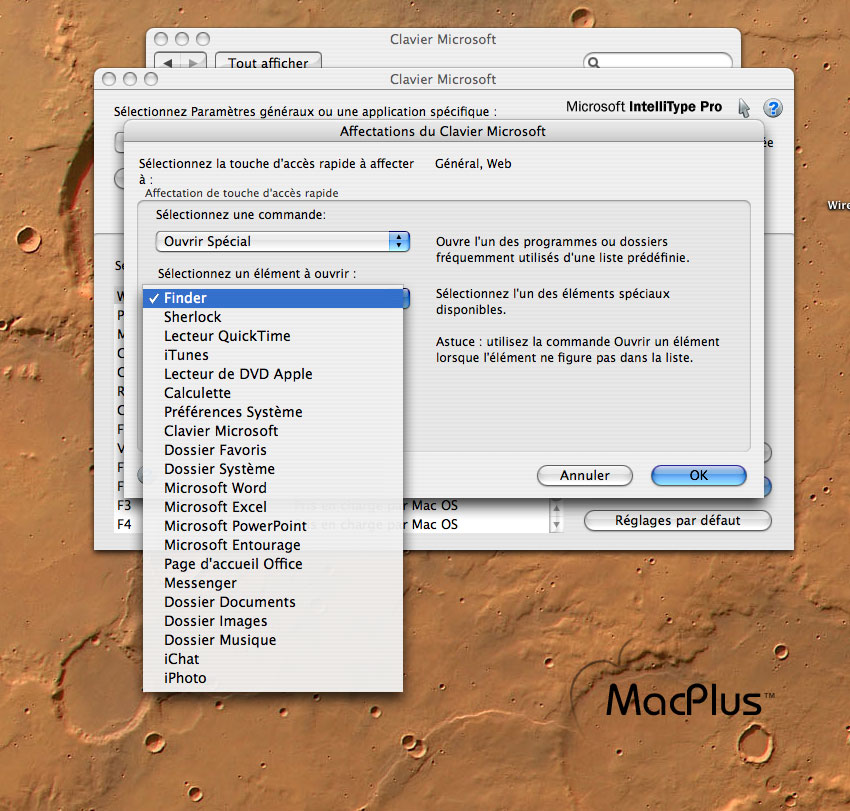850x811 pixels.
Task: Select Microsoft Word from the list
Action: [x=273, y=488]
